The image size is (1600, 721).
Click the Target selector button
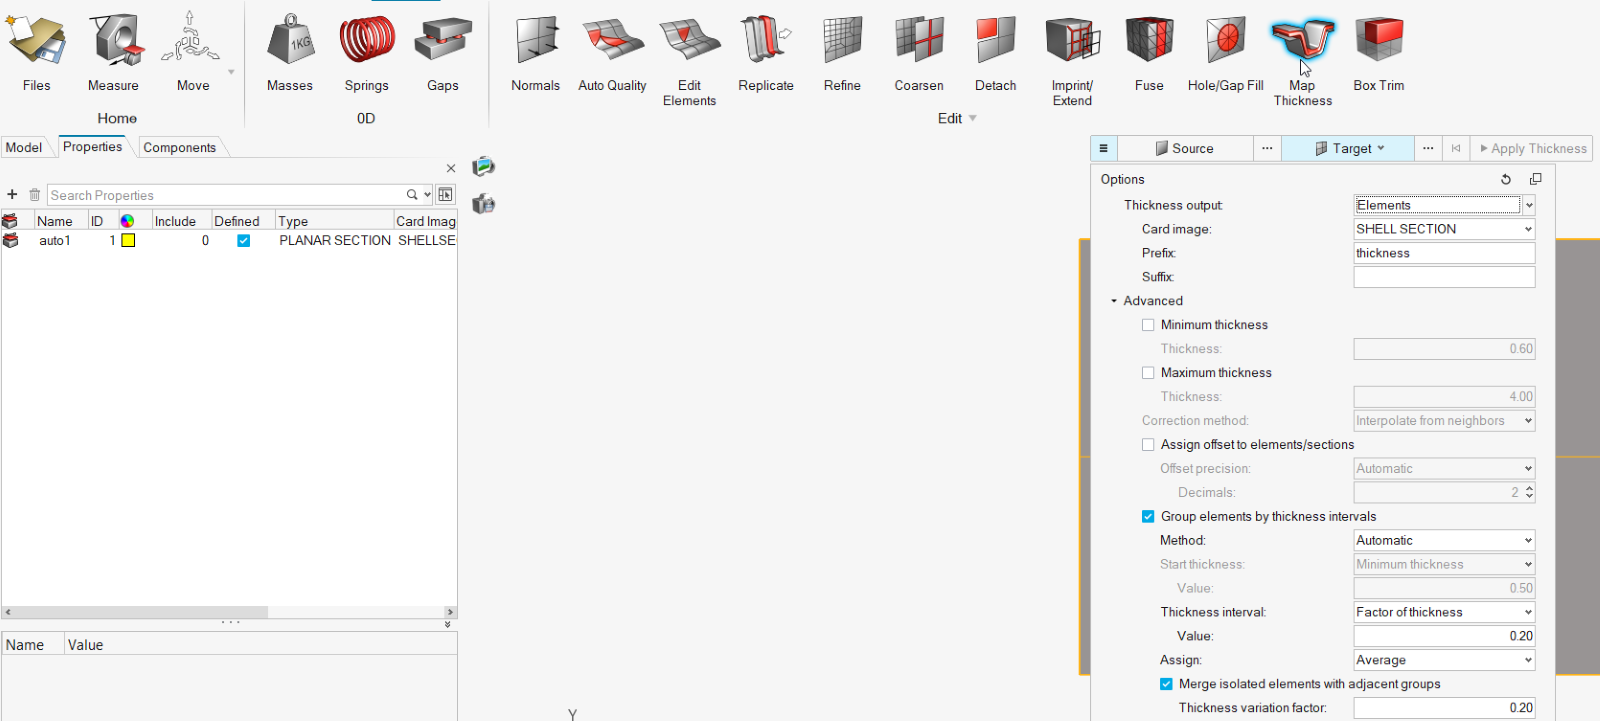pos(1348,148)
